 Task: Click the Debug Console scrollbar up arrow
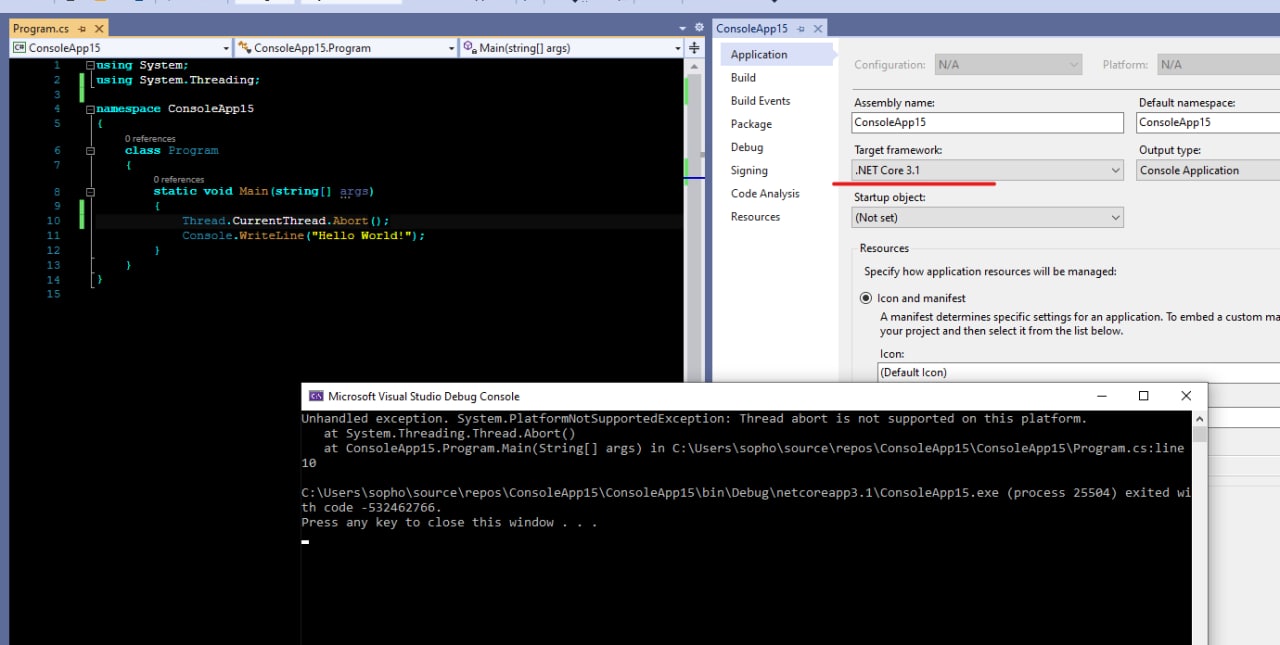tap(1200, 419)
